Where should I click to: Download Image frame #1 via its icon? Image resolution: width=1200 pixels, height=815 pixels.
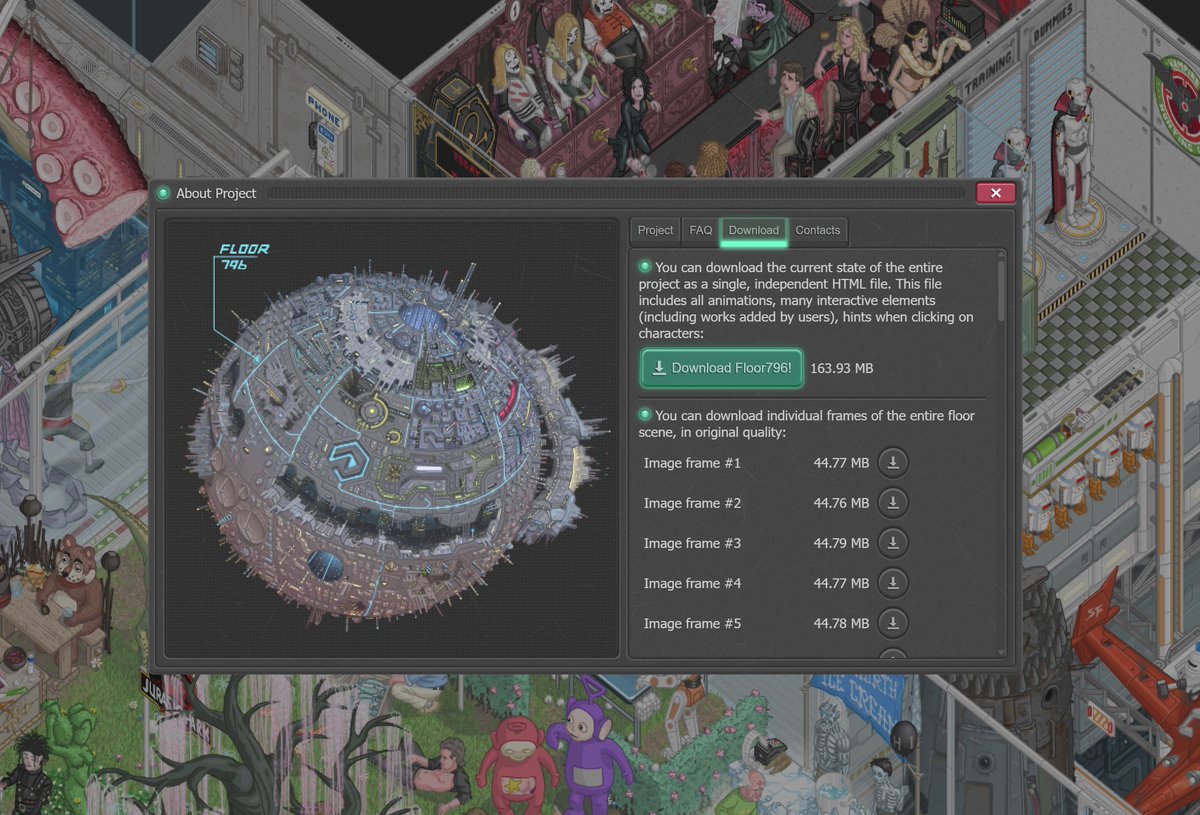coord(893,463)
